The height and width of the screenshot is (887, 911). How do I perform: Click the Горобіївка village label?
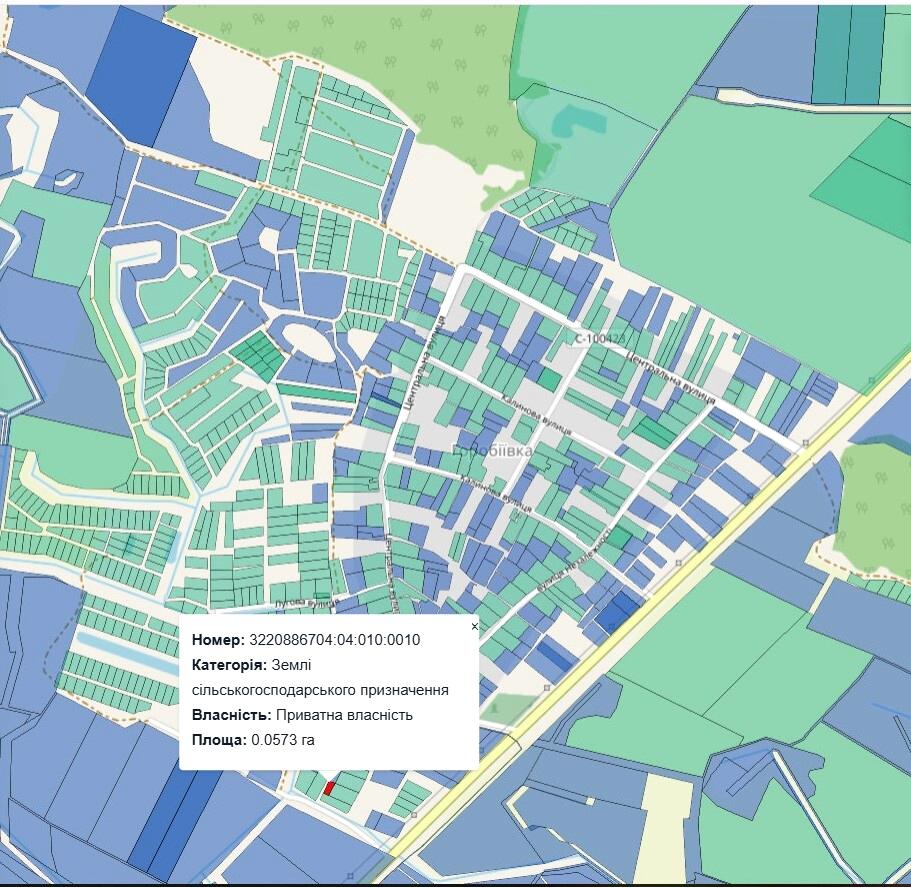click(x=490, y=452)
